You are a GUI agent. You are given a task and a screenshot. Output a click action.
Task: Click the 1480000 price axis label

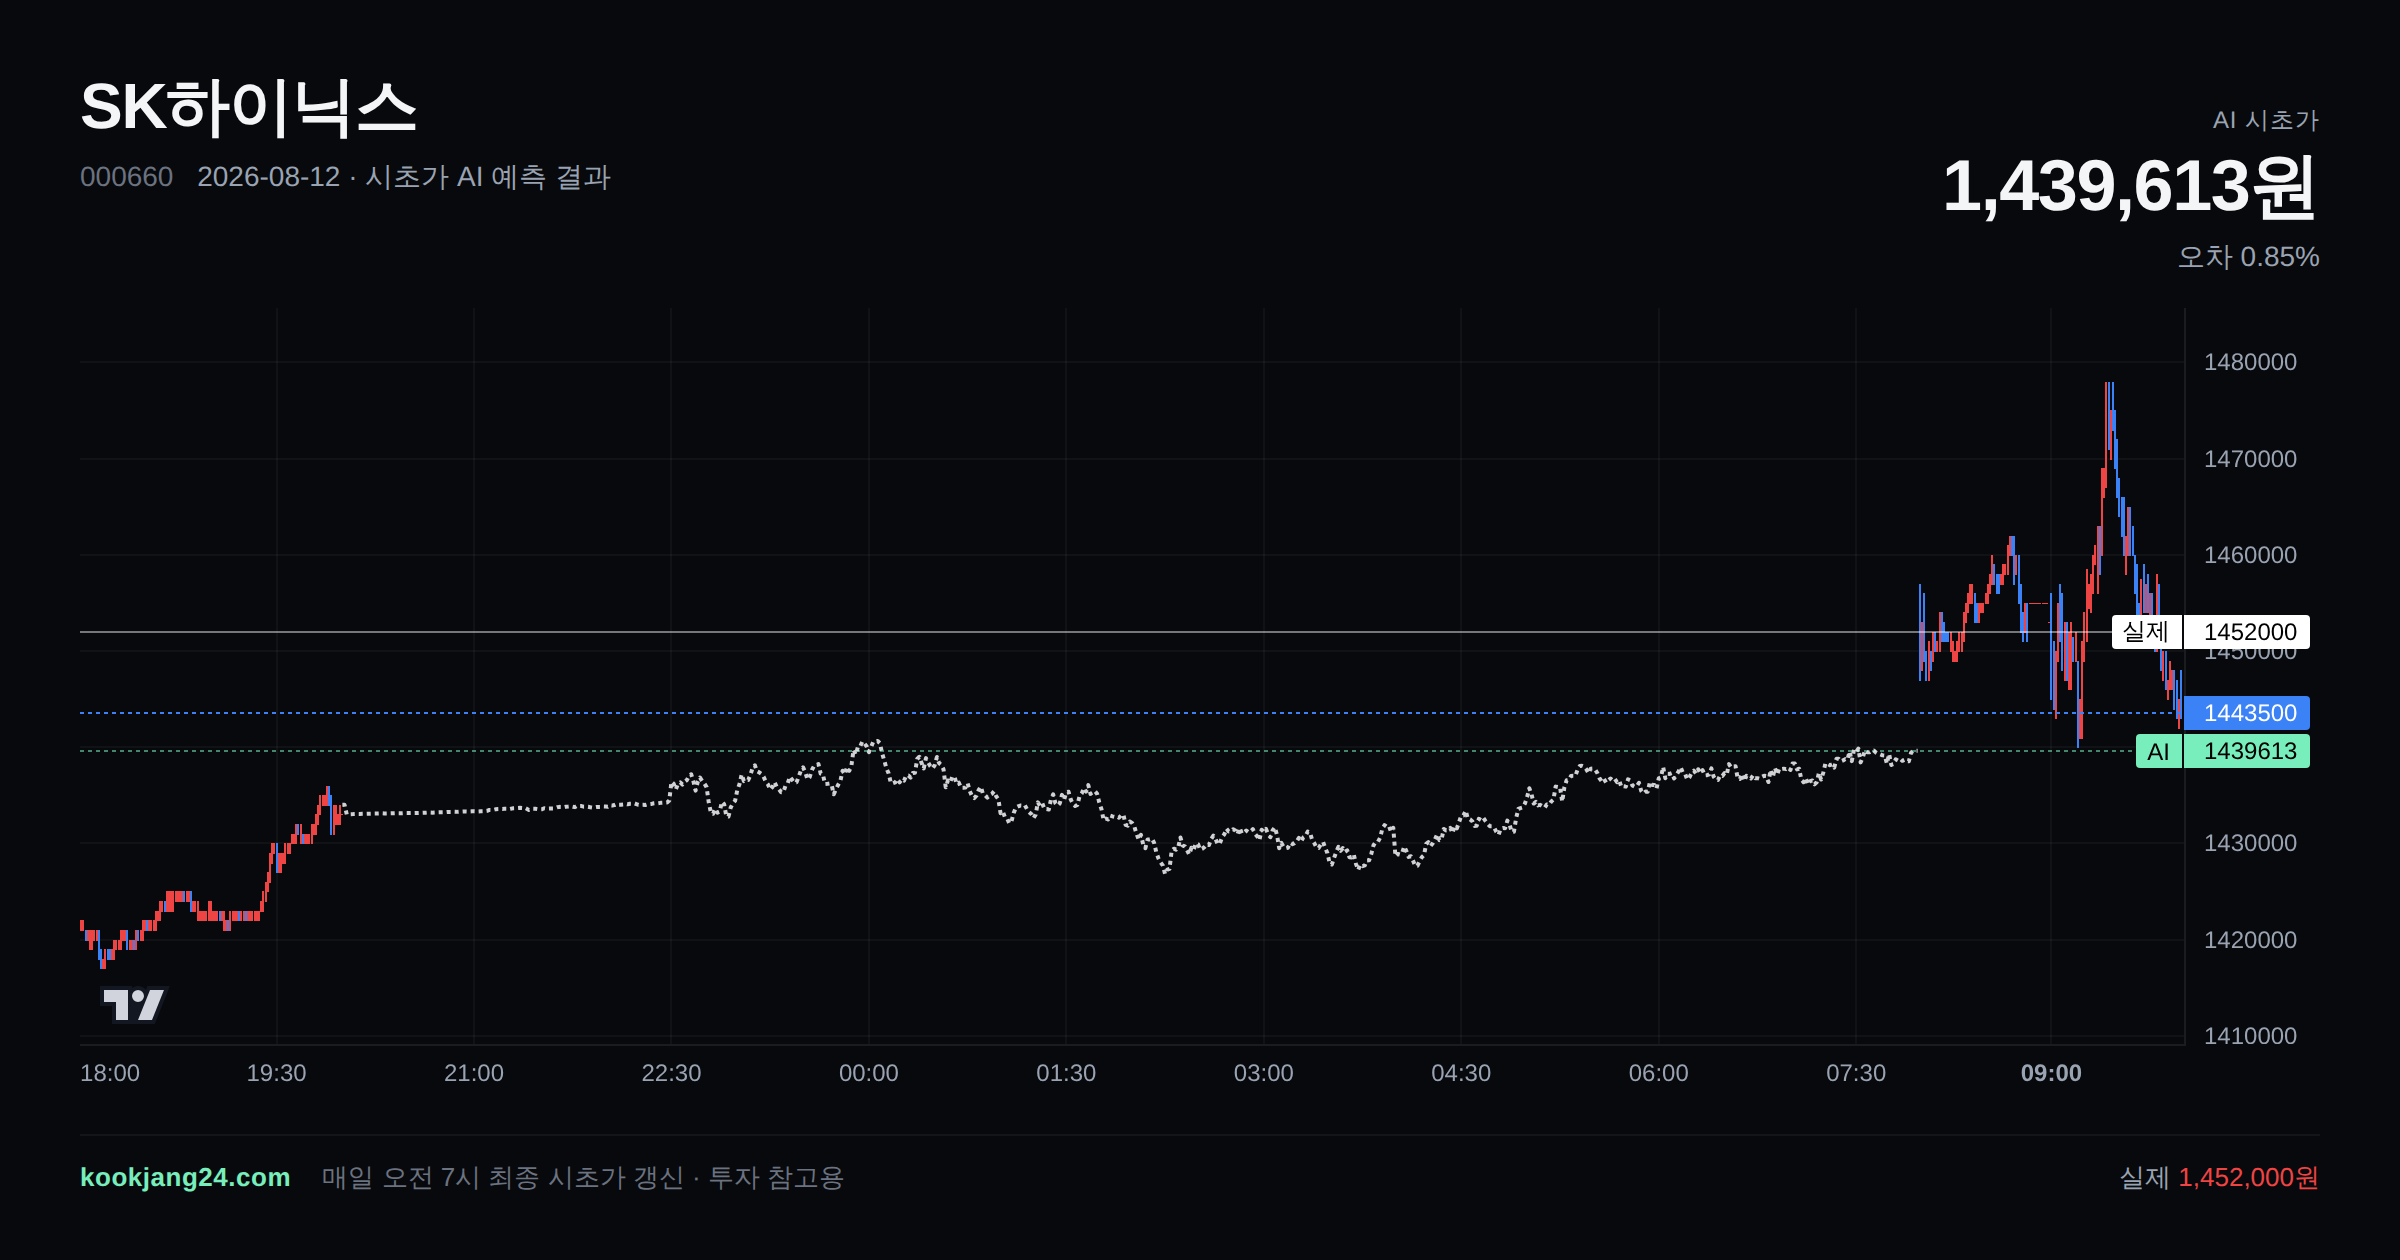click(x=2250, y=362)
